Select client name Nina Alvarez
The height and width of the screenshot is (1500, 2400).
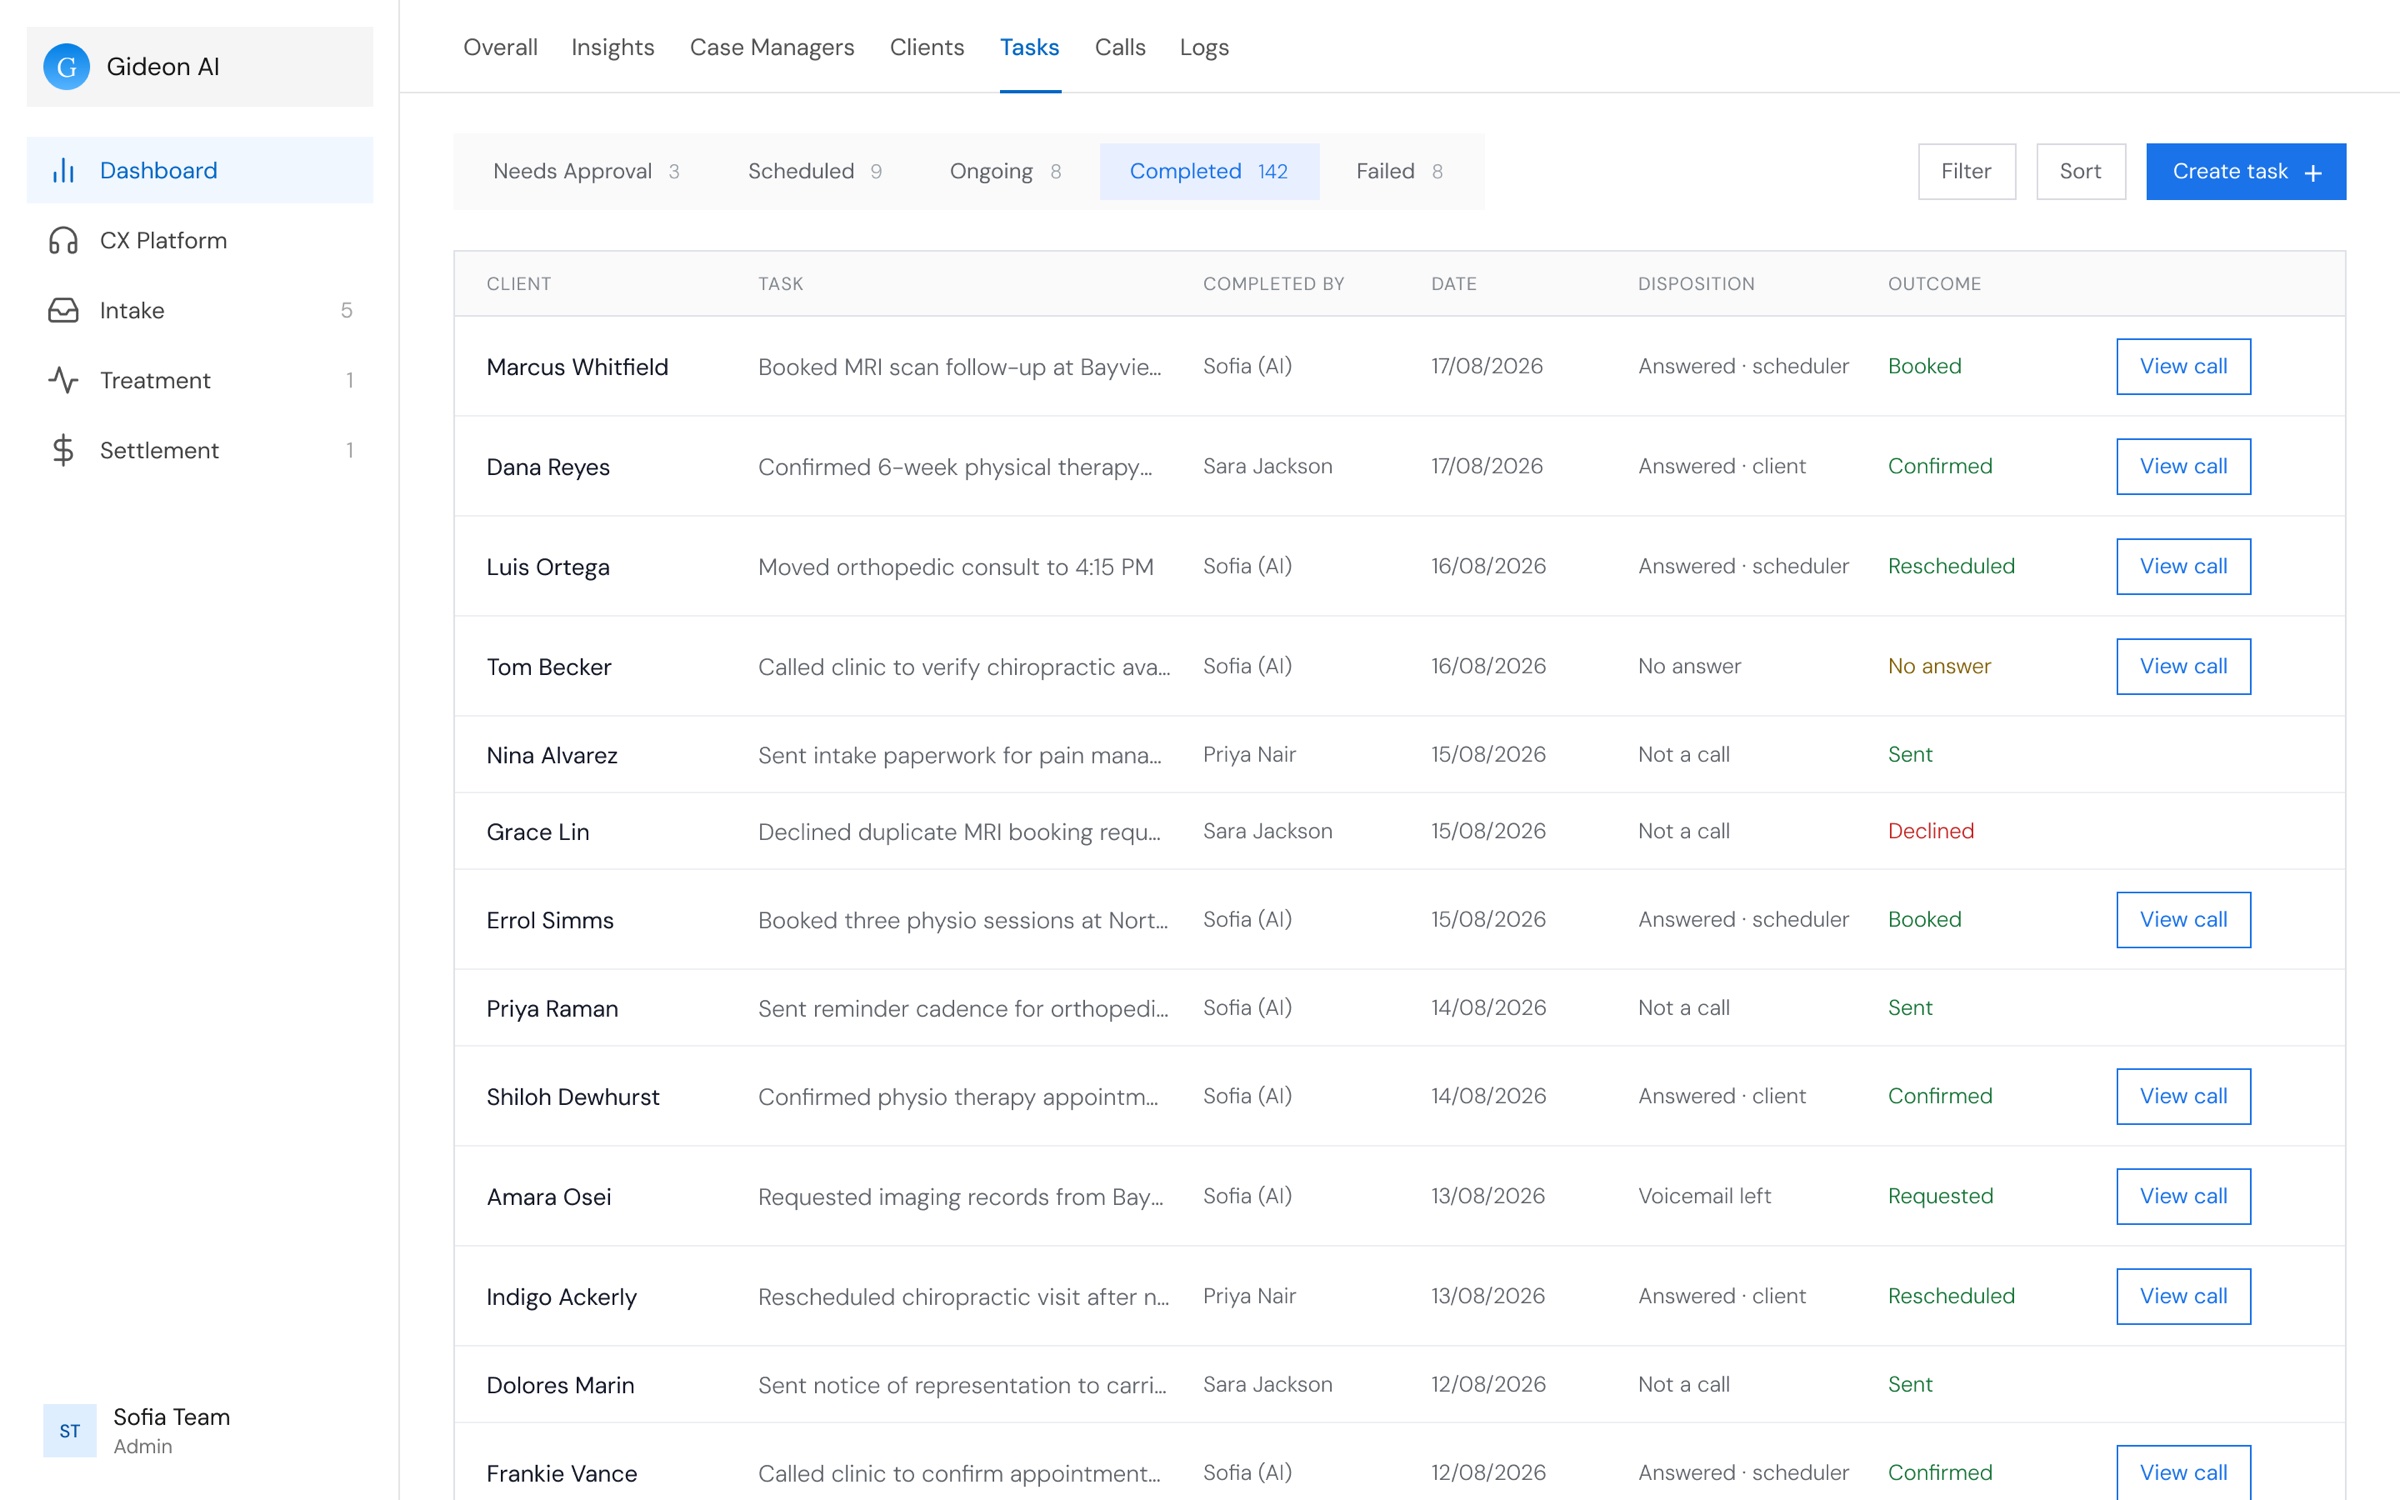tap(552, 755)
